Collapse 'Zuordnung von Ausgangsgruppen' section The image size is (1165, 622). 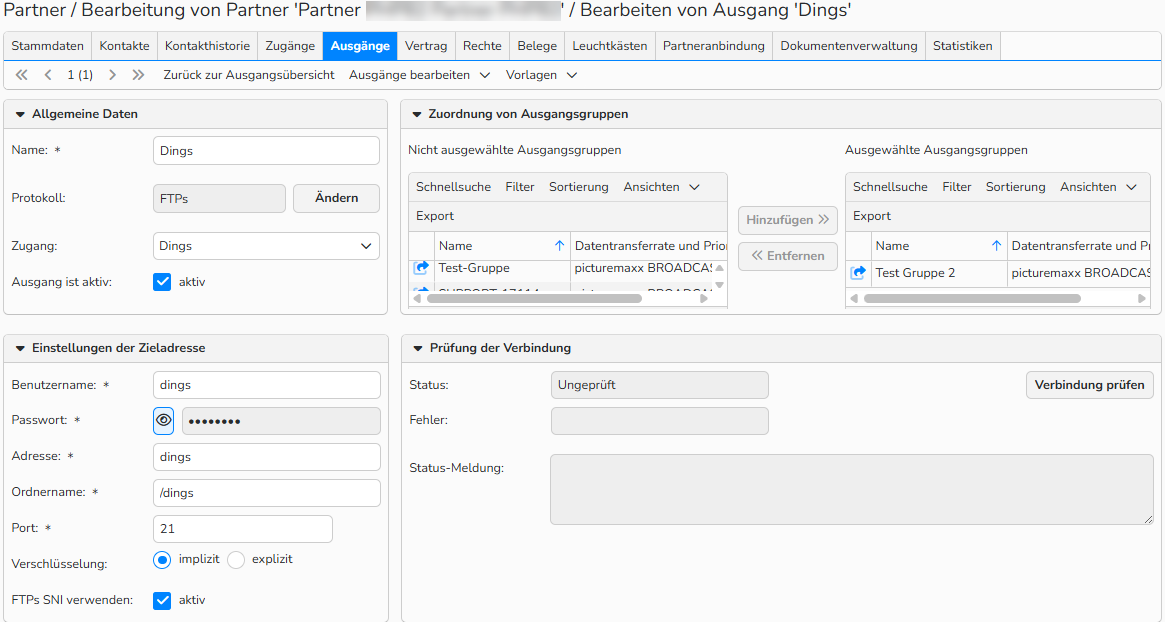(418, 114)
